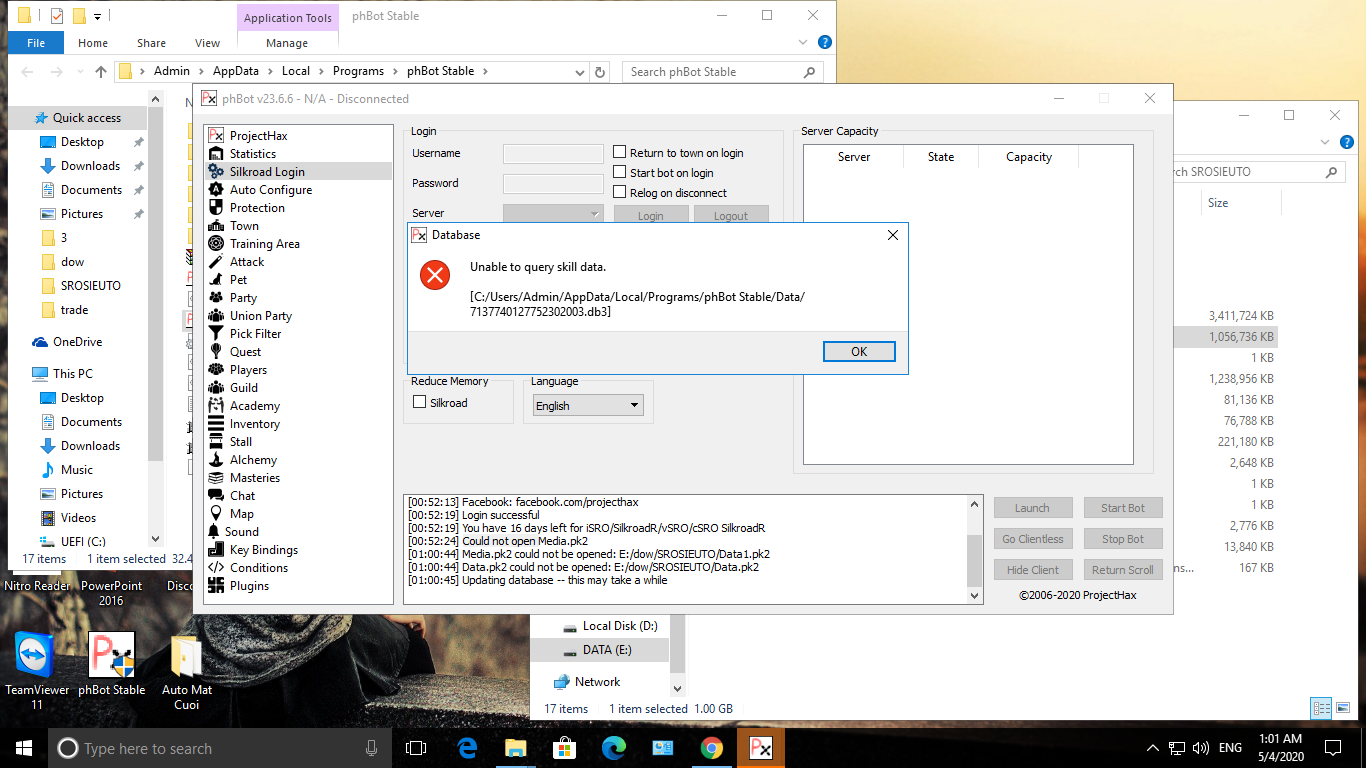
Task: Toggle Start bot on login checkbox
Action: click(x=620, y=173)
